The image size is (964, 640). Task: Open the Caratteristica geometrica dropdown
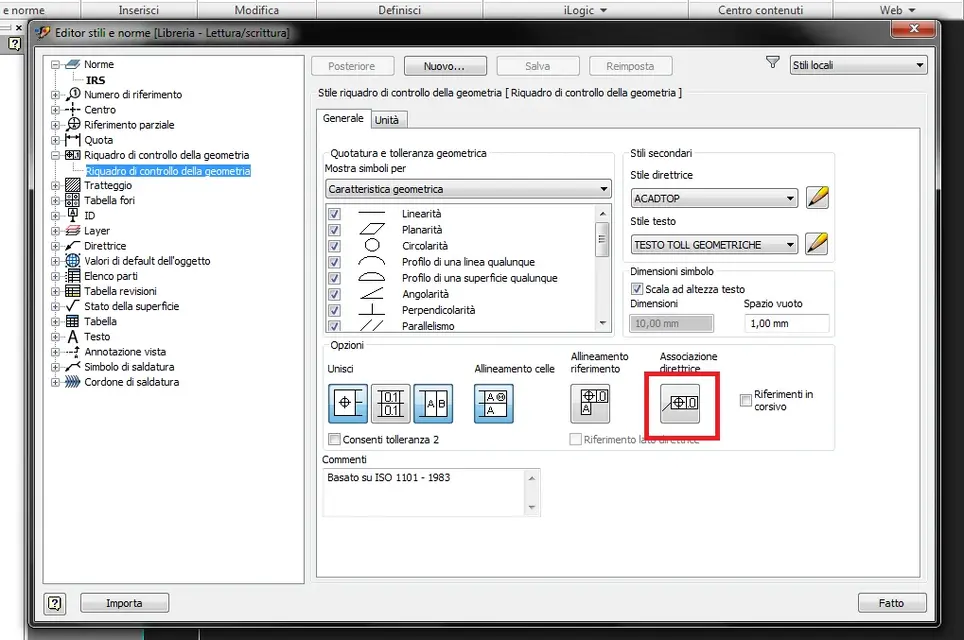[468, 189]
